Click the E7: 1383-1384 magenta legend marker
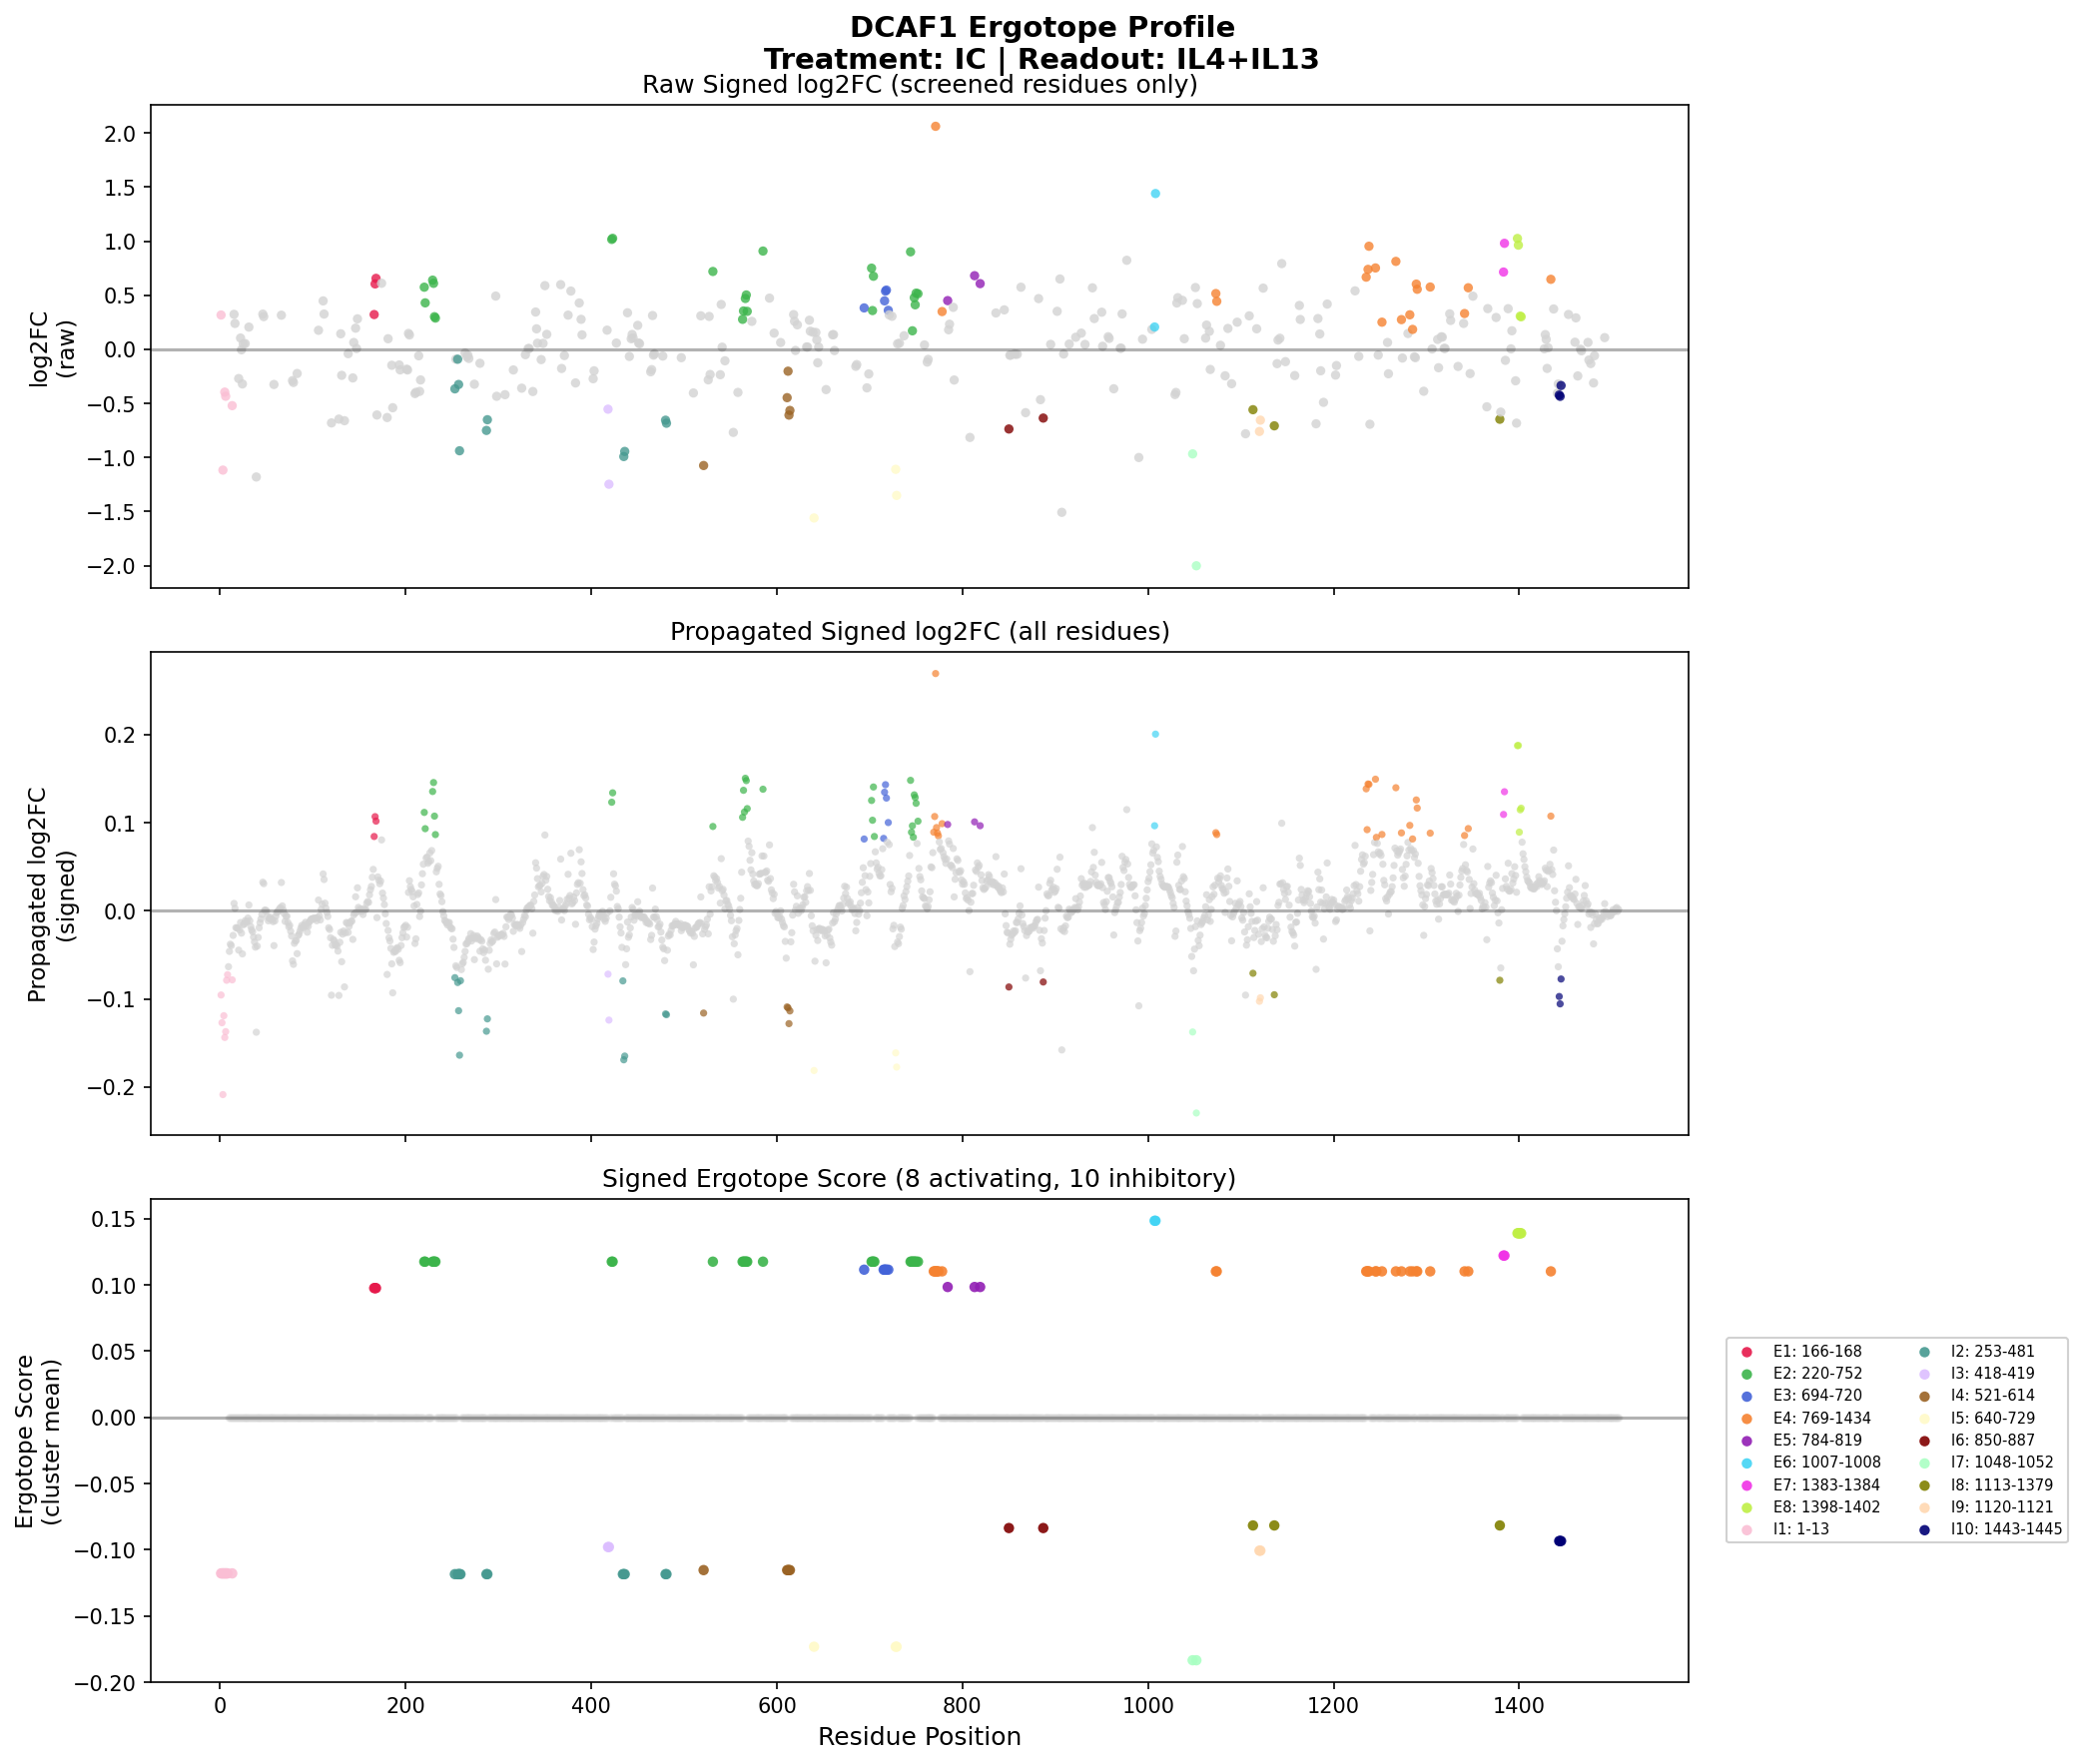Screen dimensions: 2083x1764 (1747, 1485)
